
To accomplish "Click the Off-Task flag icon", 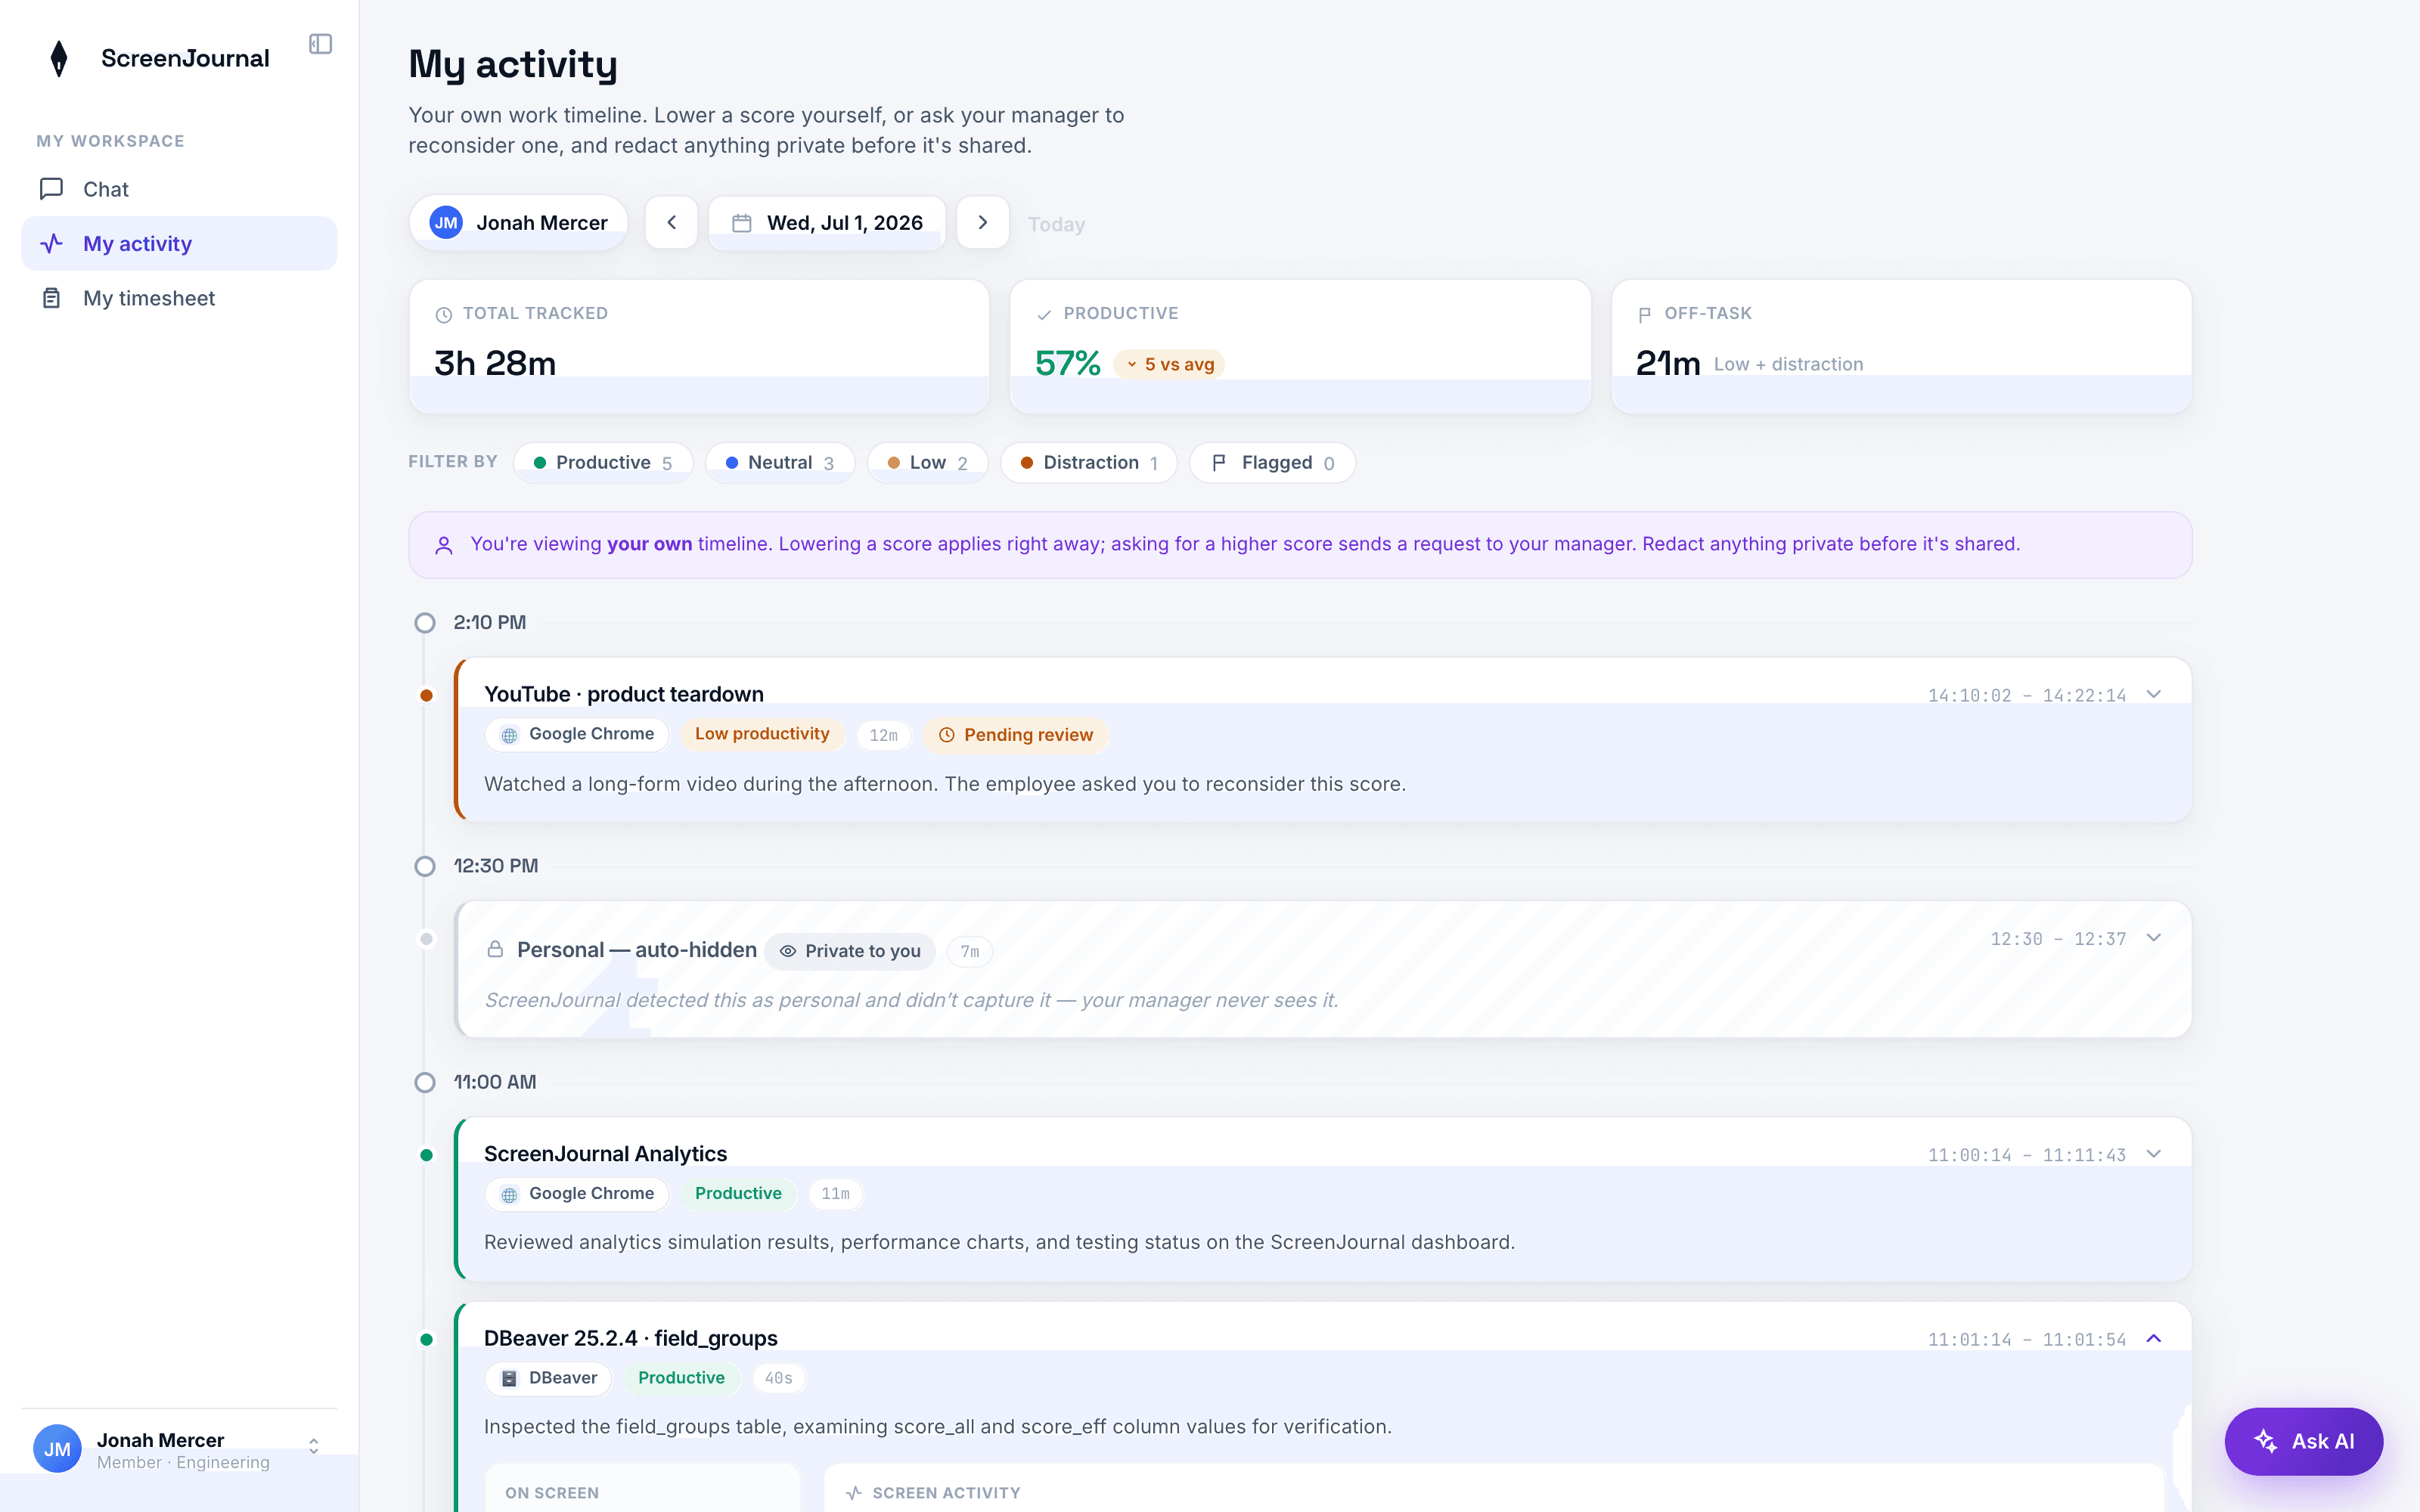I will click(x=1644, y=314).
